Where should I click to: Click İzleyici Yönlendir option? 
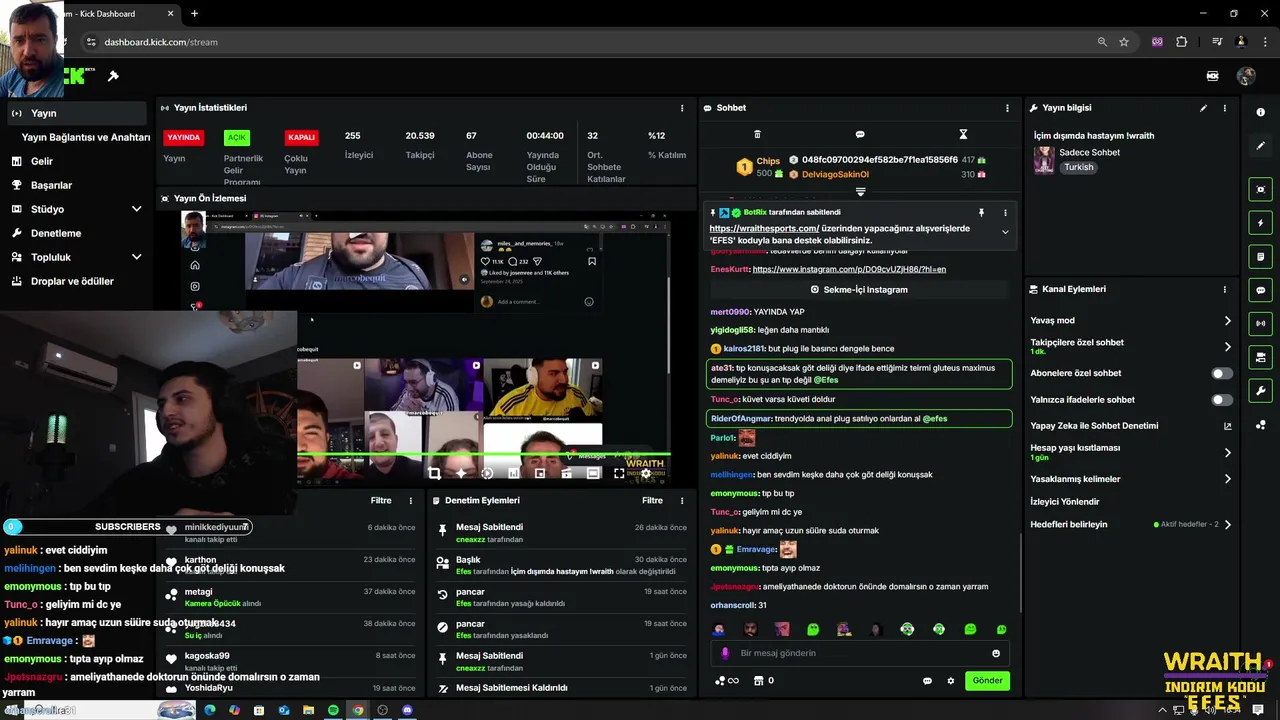click(1065, 502)
